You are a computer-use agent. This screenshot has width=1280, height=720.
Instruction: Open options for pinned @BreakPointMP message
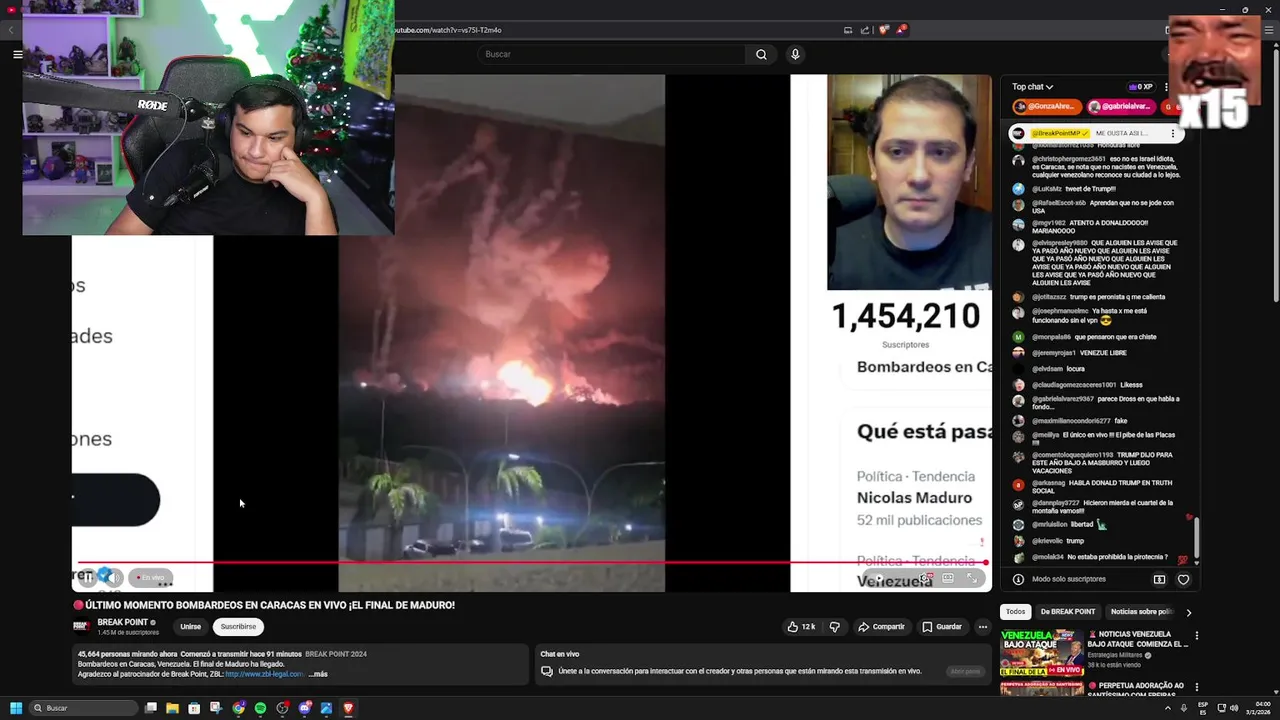1172,133
